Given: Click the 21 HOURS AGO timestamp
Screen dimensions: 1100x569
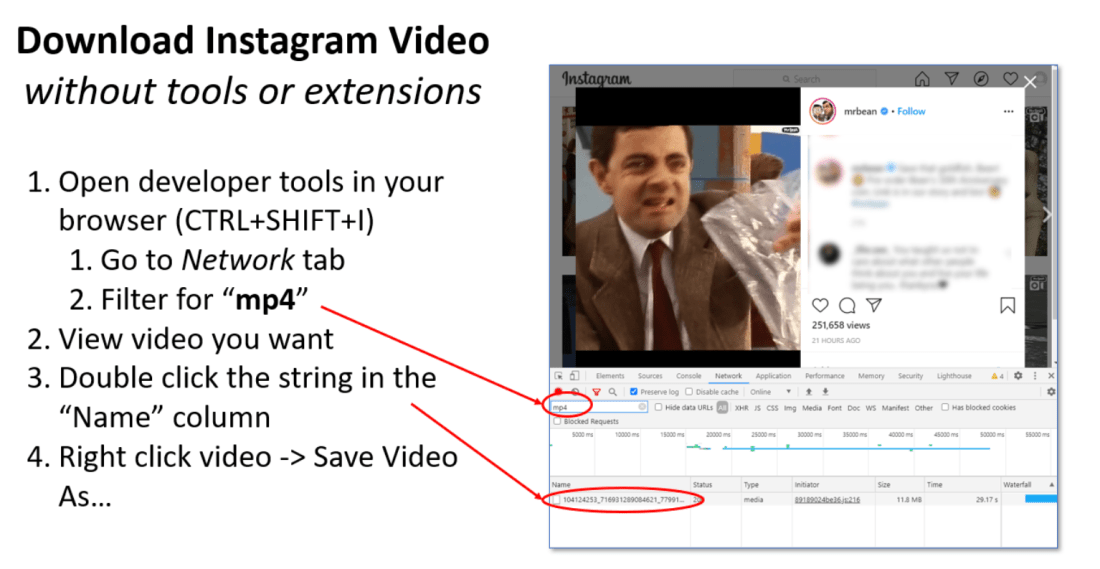Looking at the screenshot, I should [x=836, y=341].
